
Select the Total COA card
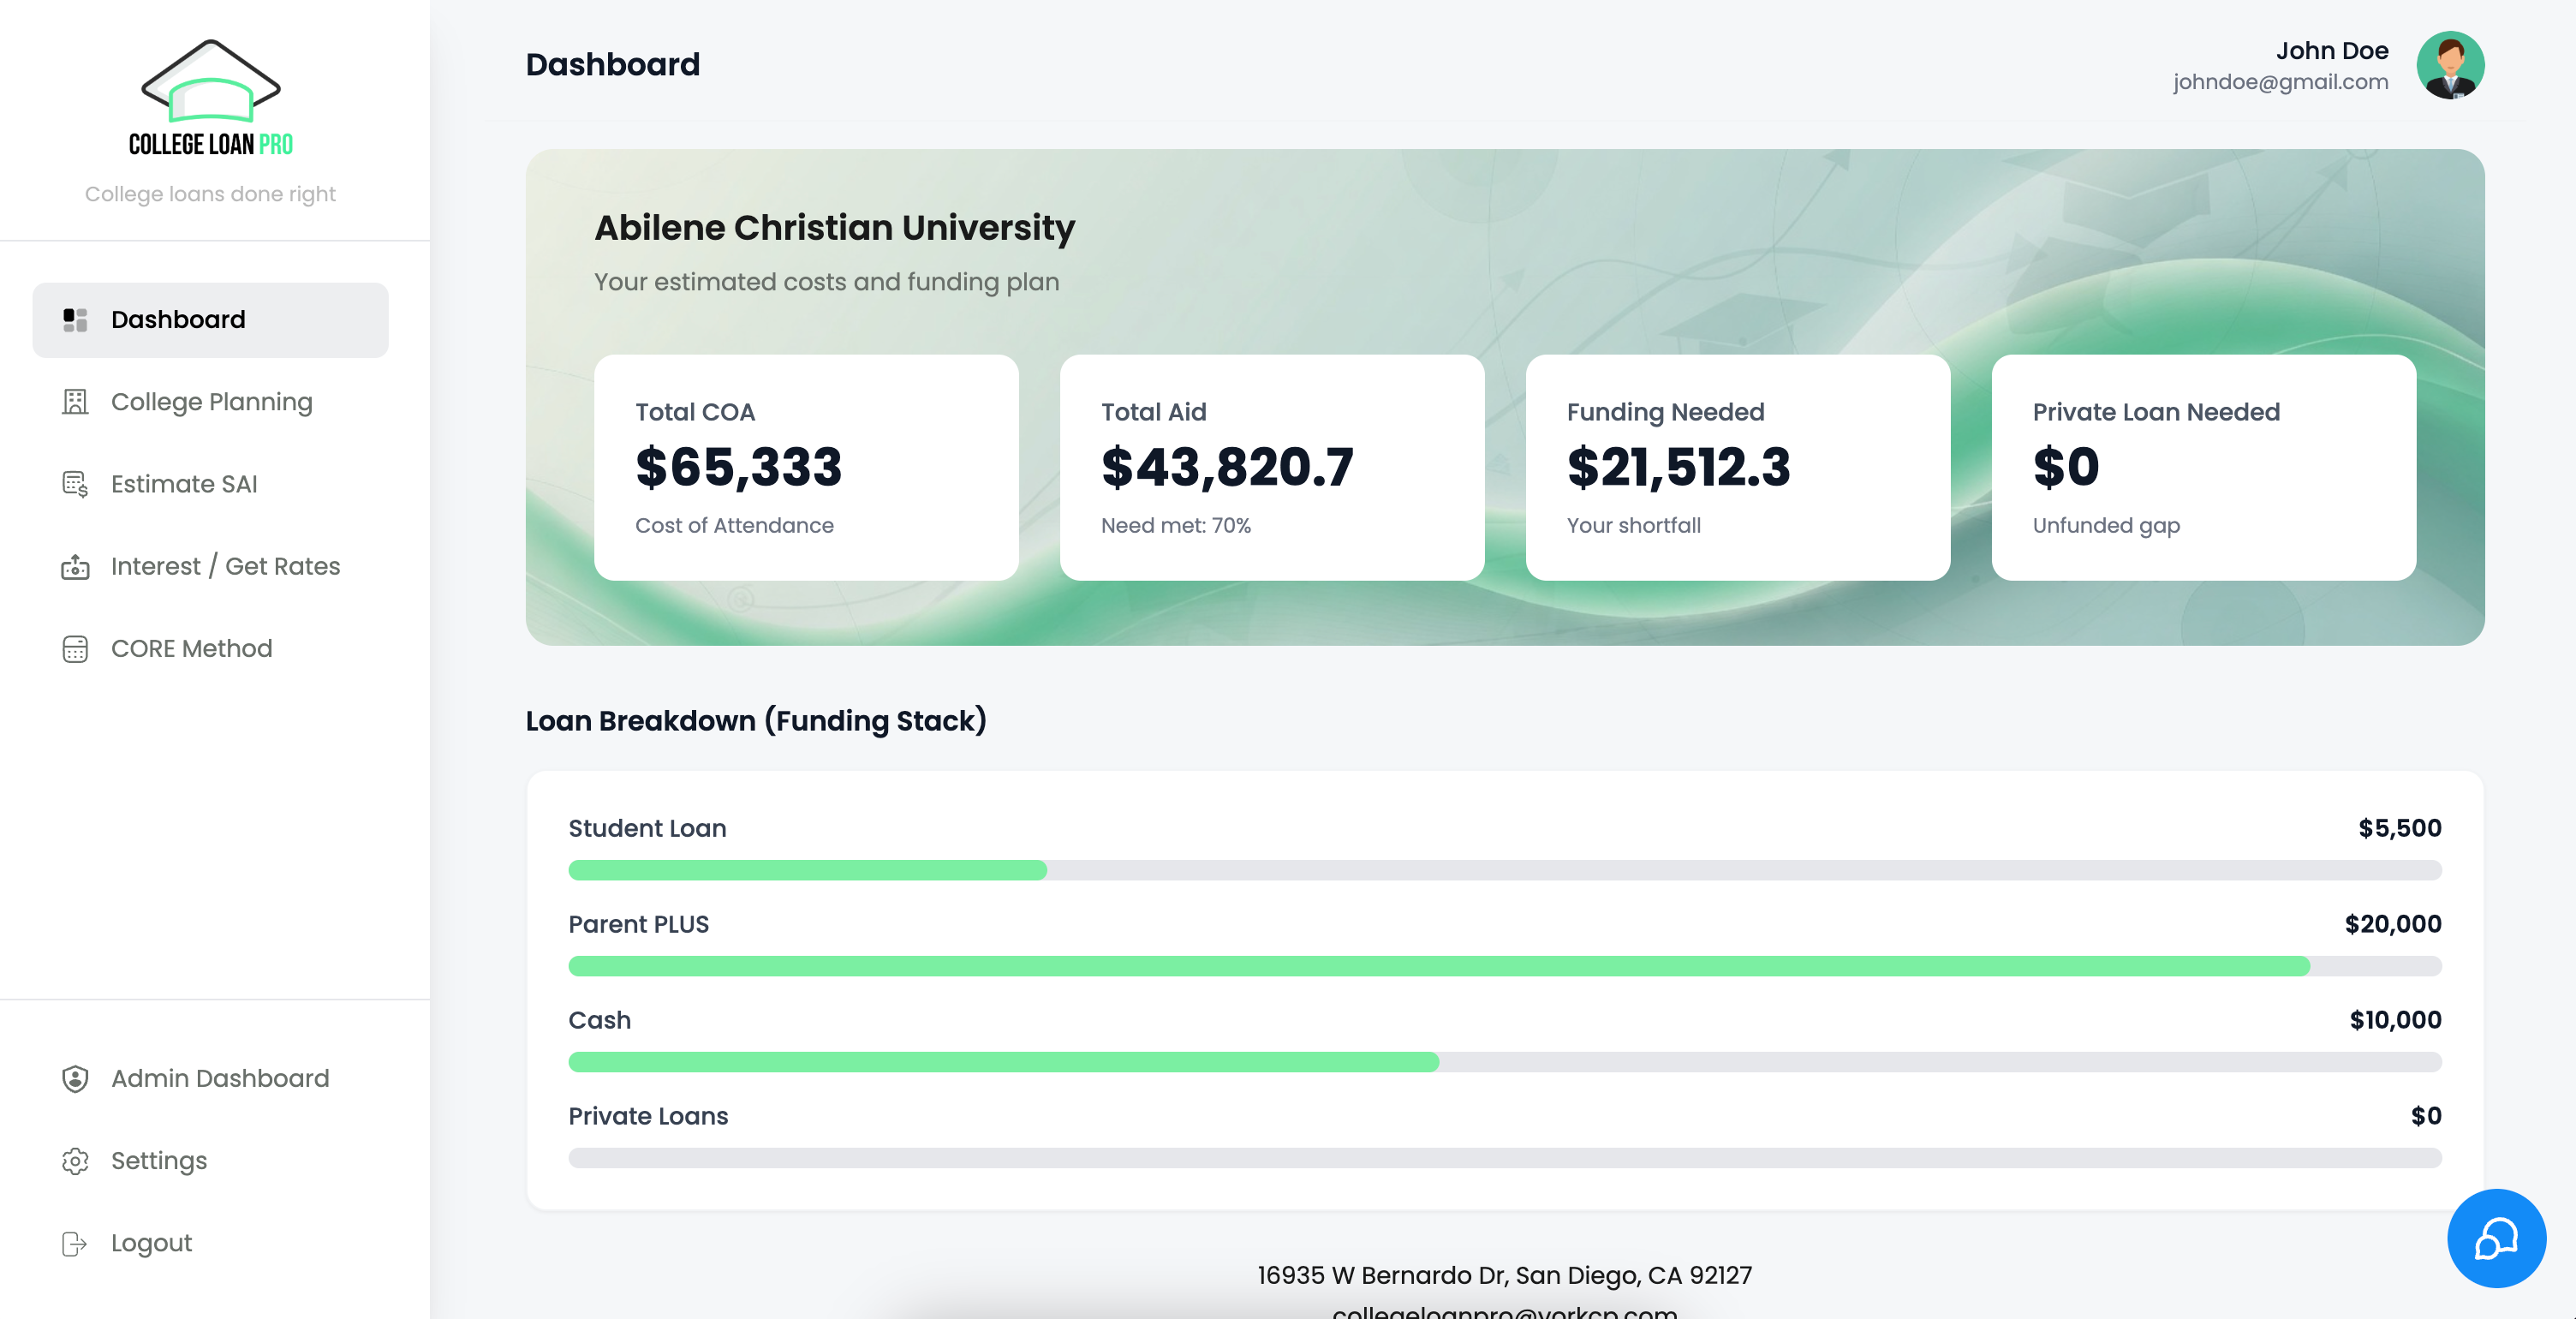[x=806, y=467]
